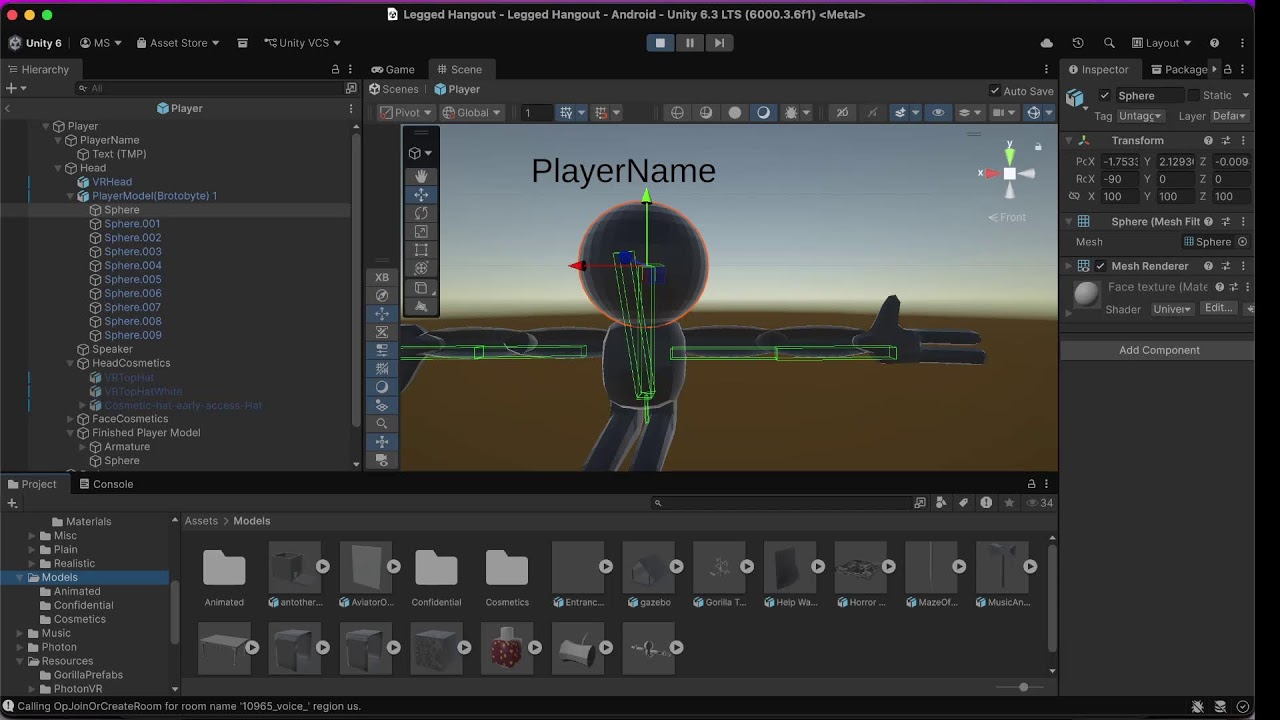Toggle Inspector lock icon
The height and width of the screenshot is (720, 1280).
point(1229,69)
